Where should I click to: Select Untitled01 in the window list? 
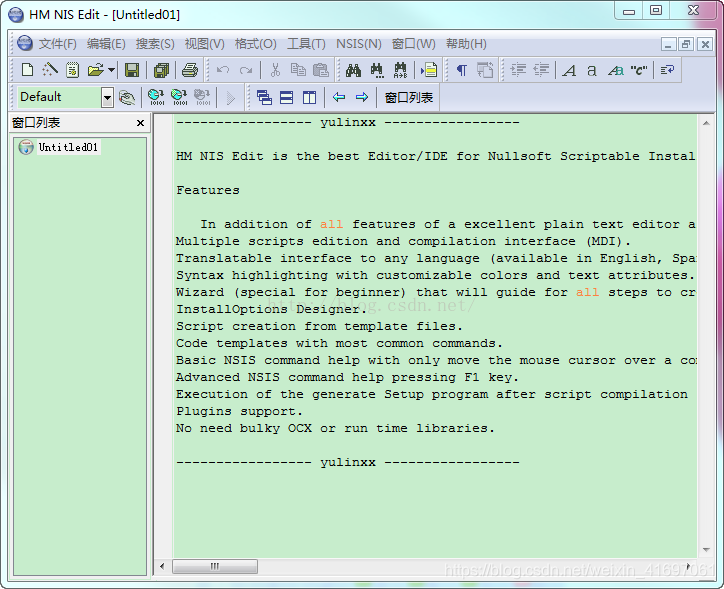68,147
